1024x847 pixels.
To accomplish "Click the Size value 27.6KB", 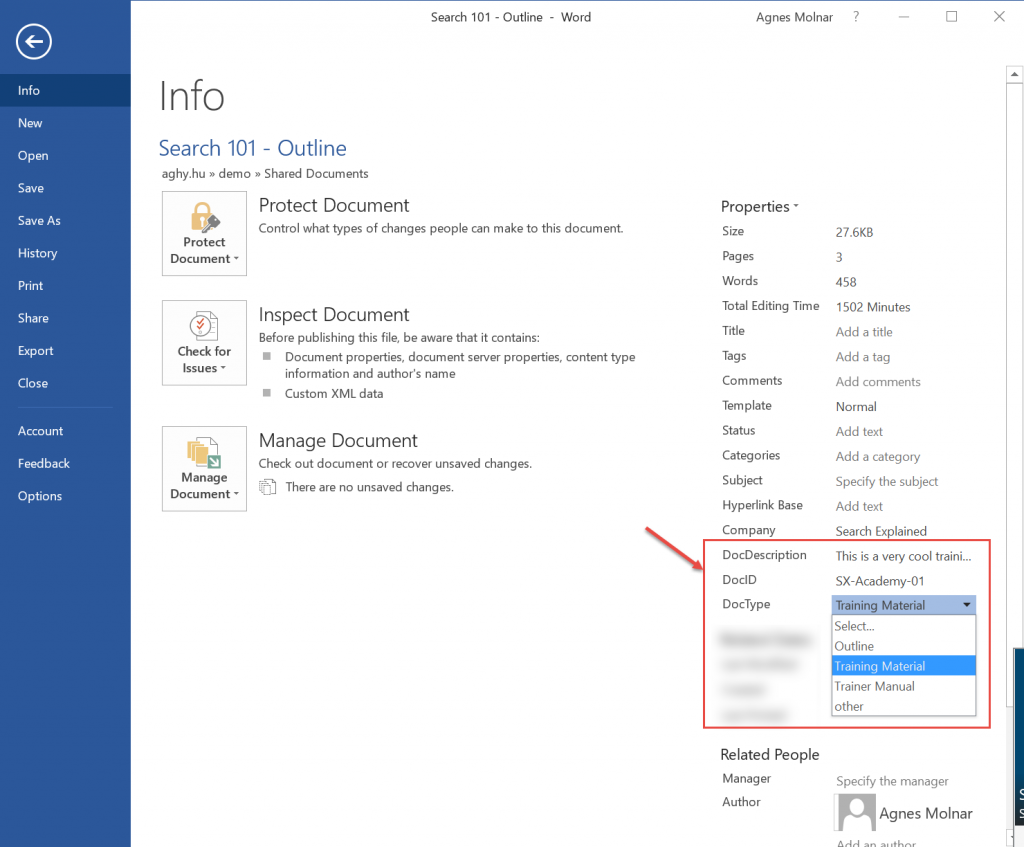I will pos(854,232).
